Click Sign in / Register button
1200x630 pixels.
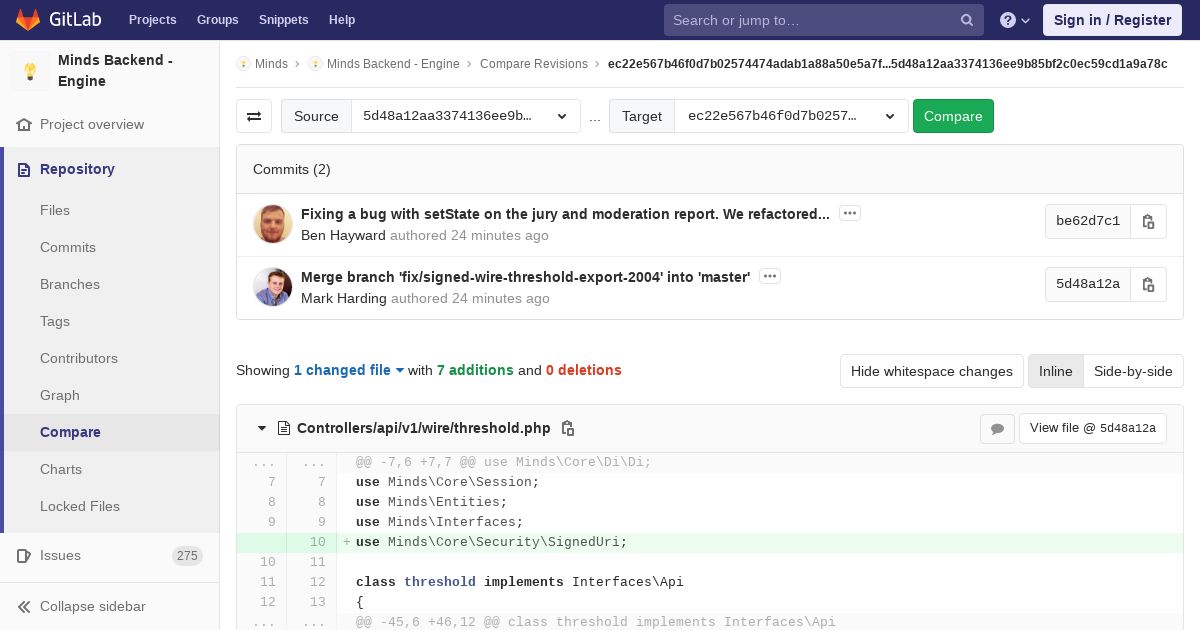coord(1112,20)
